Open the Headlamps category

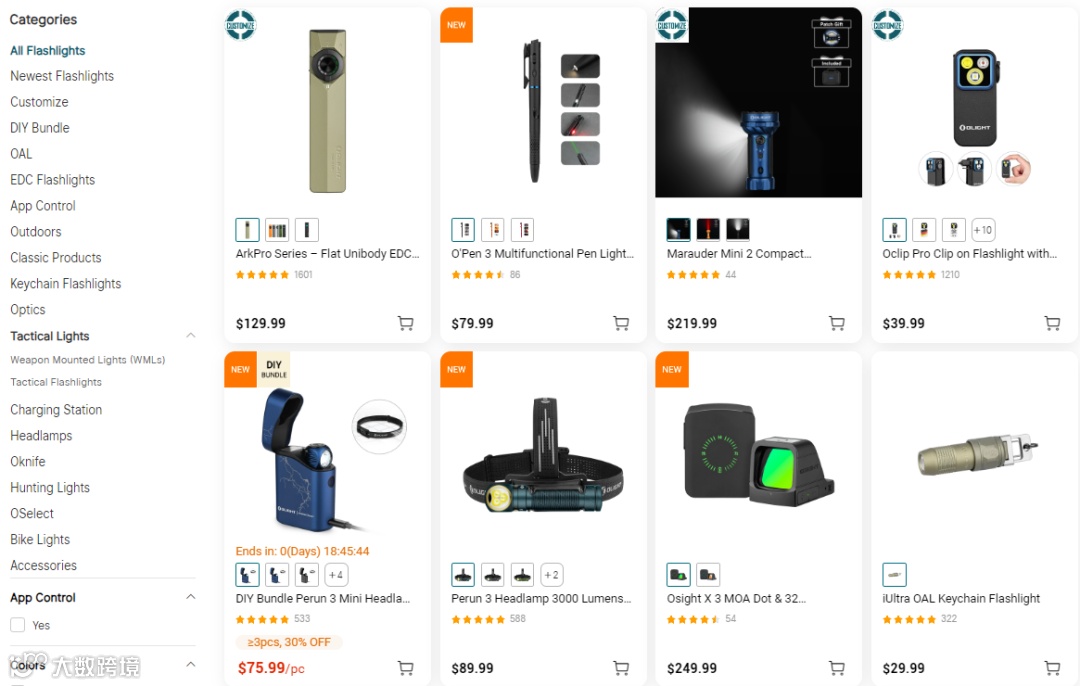tap(41, 435)
